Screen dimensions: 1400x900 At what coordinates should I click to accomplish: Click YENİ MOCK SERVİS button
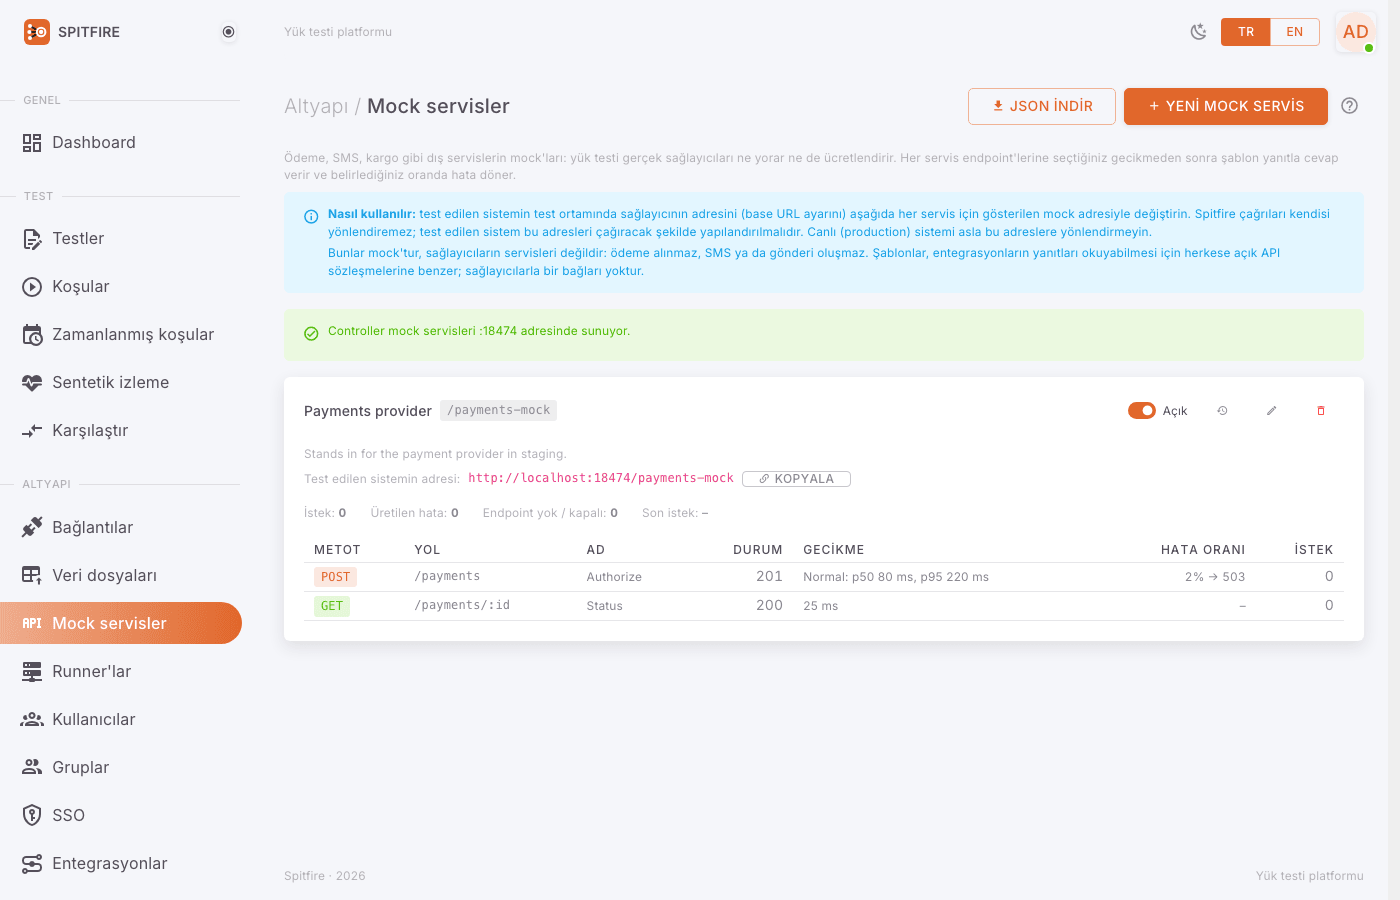click(x=1226, y=106)
